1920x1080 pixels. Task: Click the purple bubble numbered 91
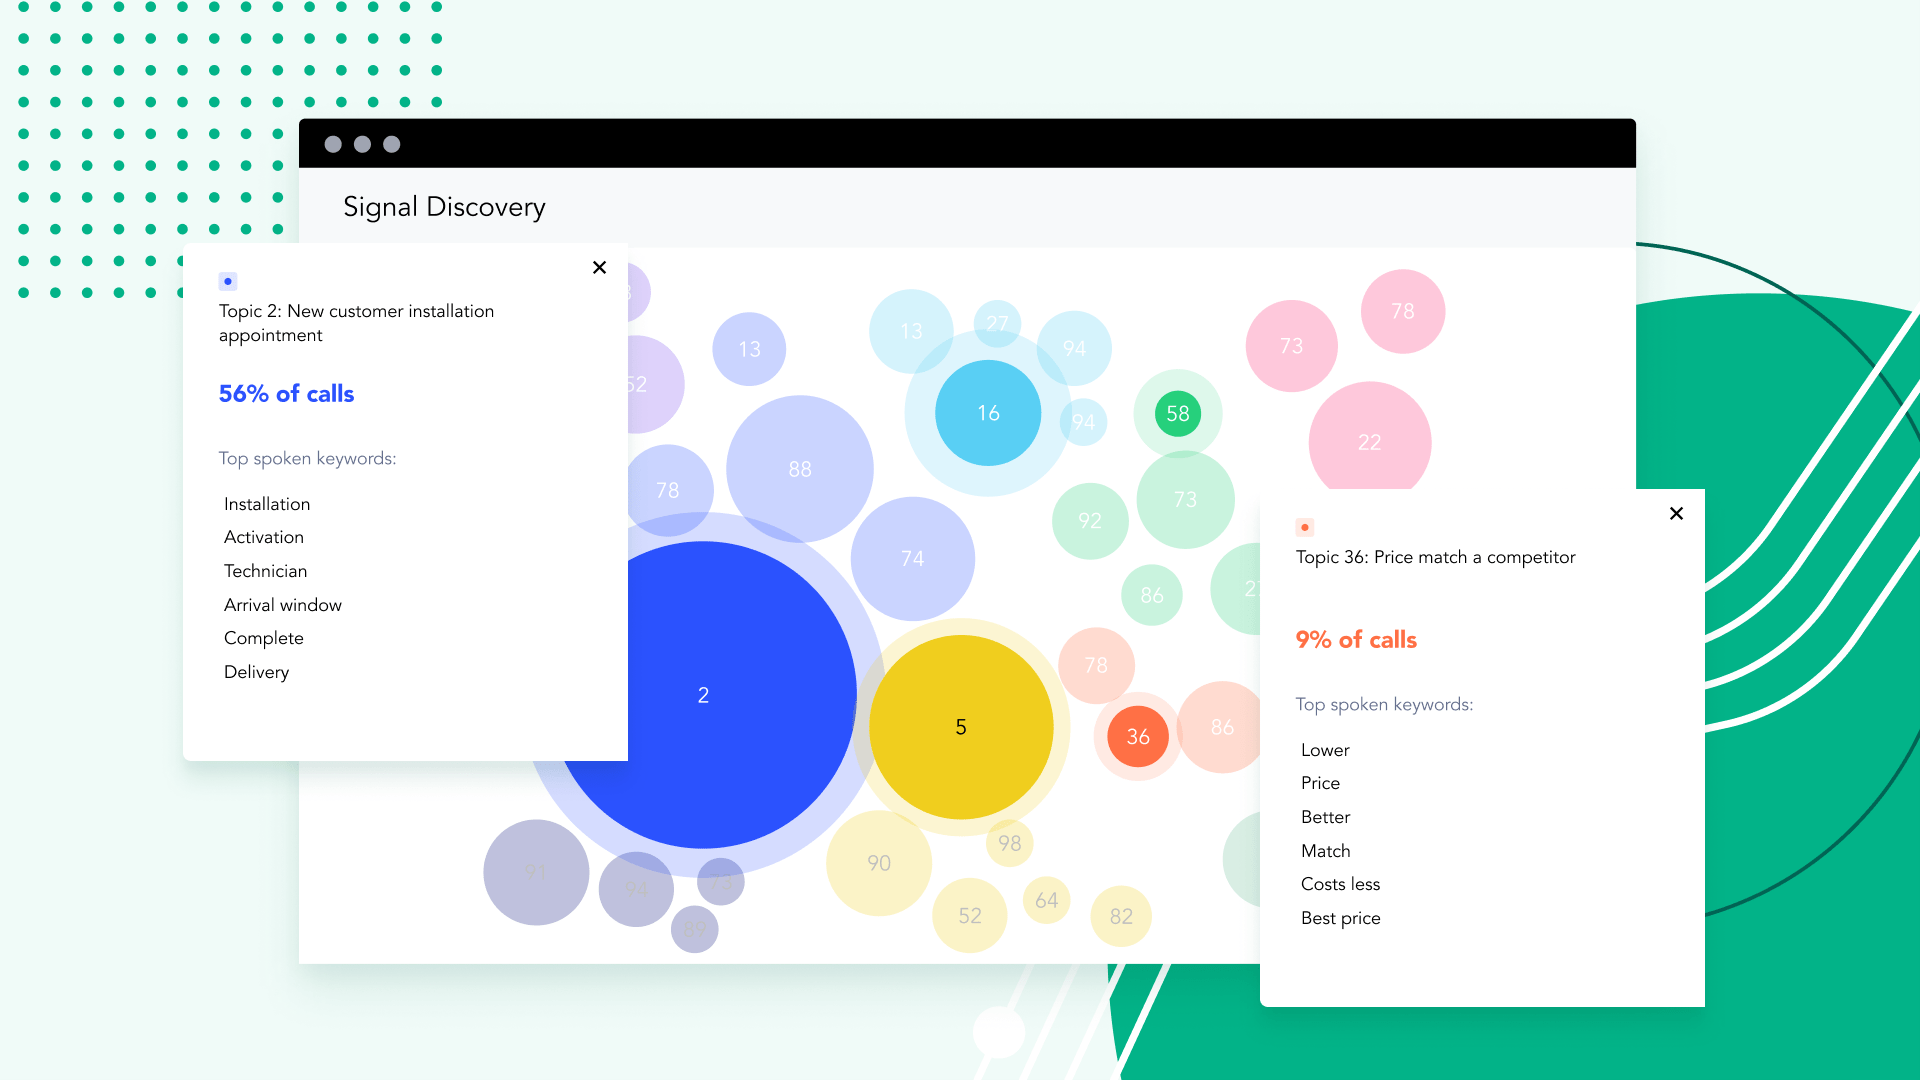point(535,872)
